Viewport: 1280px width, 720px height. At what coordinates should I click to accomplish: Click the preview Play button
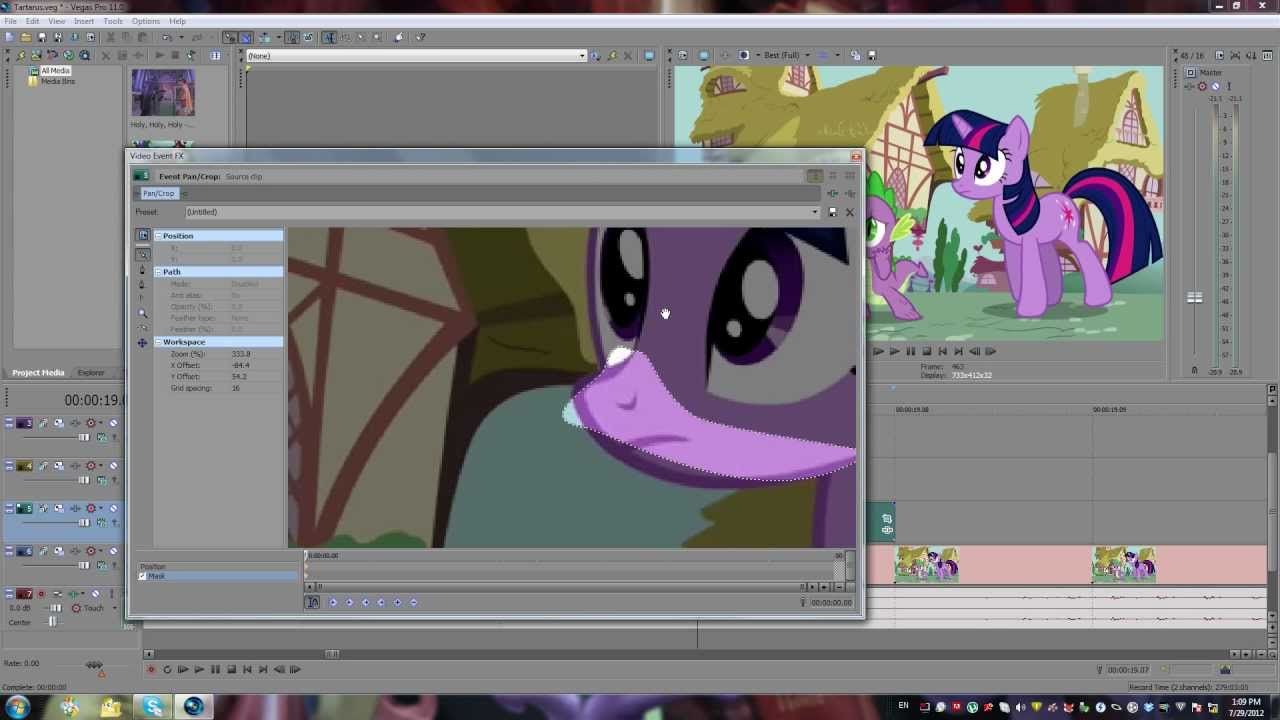894,351
